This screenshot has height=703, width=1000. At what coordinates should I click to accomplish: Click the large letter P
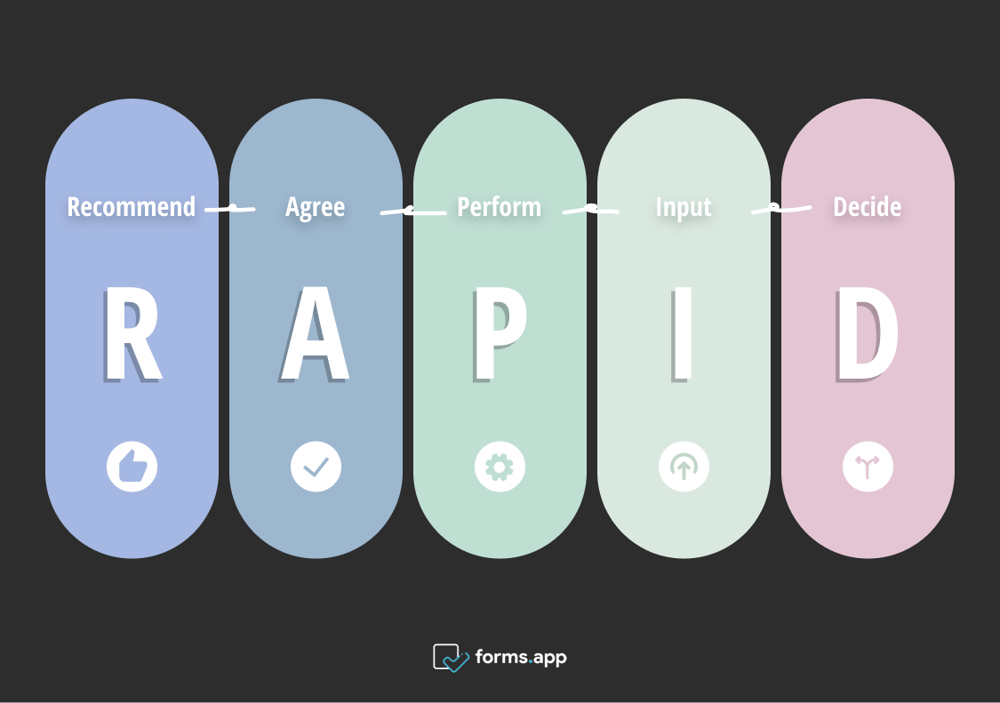tap(499, 335)
